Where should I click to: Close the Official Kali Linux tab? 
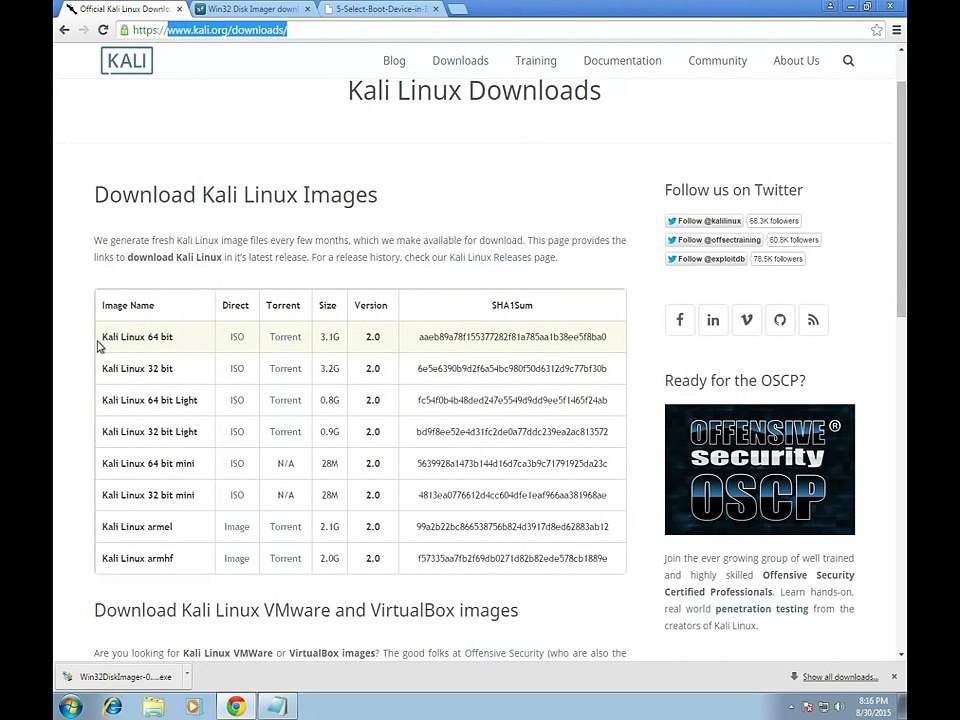click(x=179, y=9)
